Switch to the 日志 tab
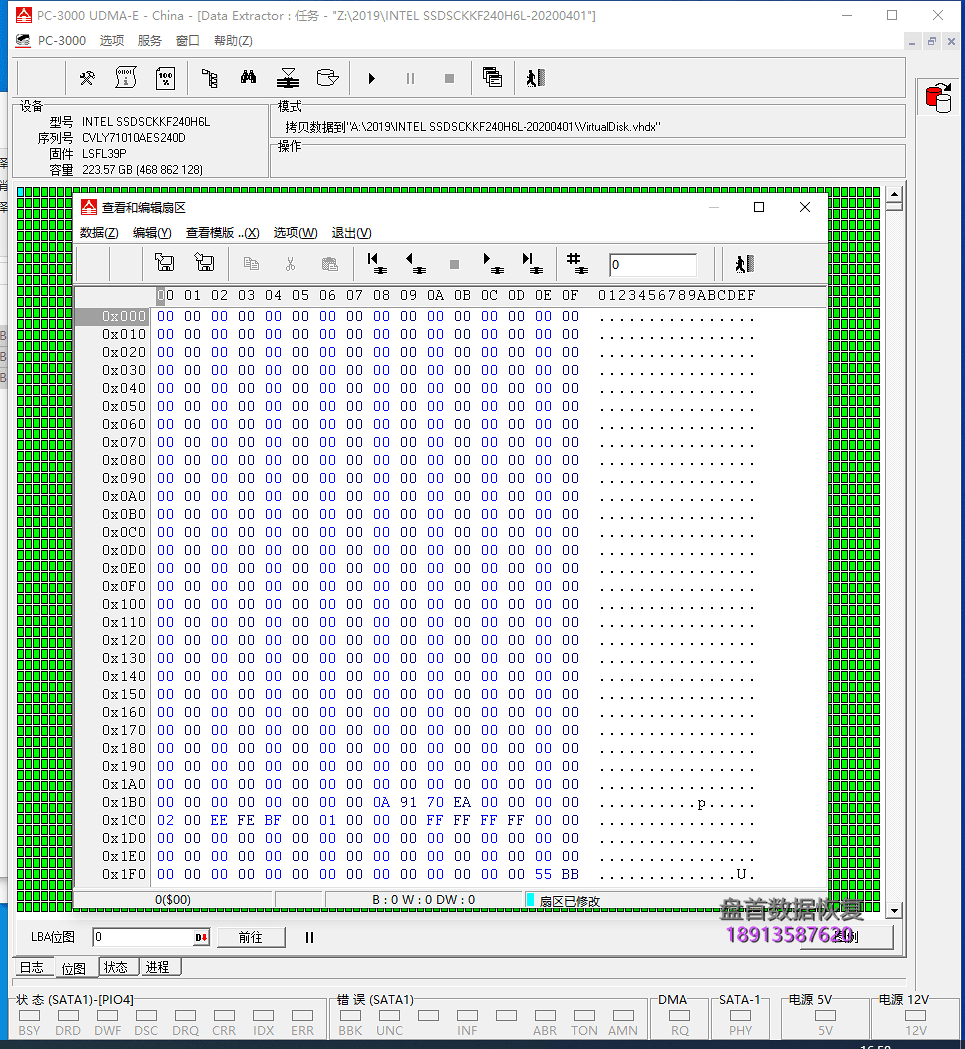Screen dimensions: 965x1049 point(32,967)
